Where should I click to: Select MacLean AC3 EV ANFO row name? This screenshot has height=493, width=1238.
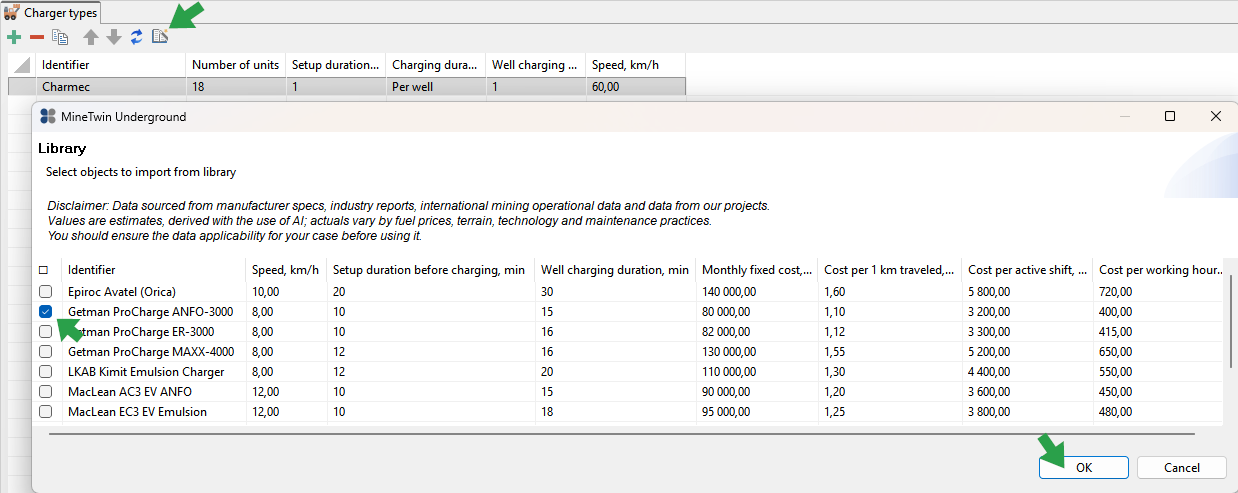[130, 392]
